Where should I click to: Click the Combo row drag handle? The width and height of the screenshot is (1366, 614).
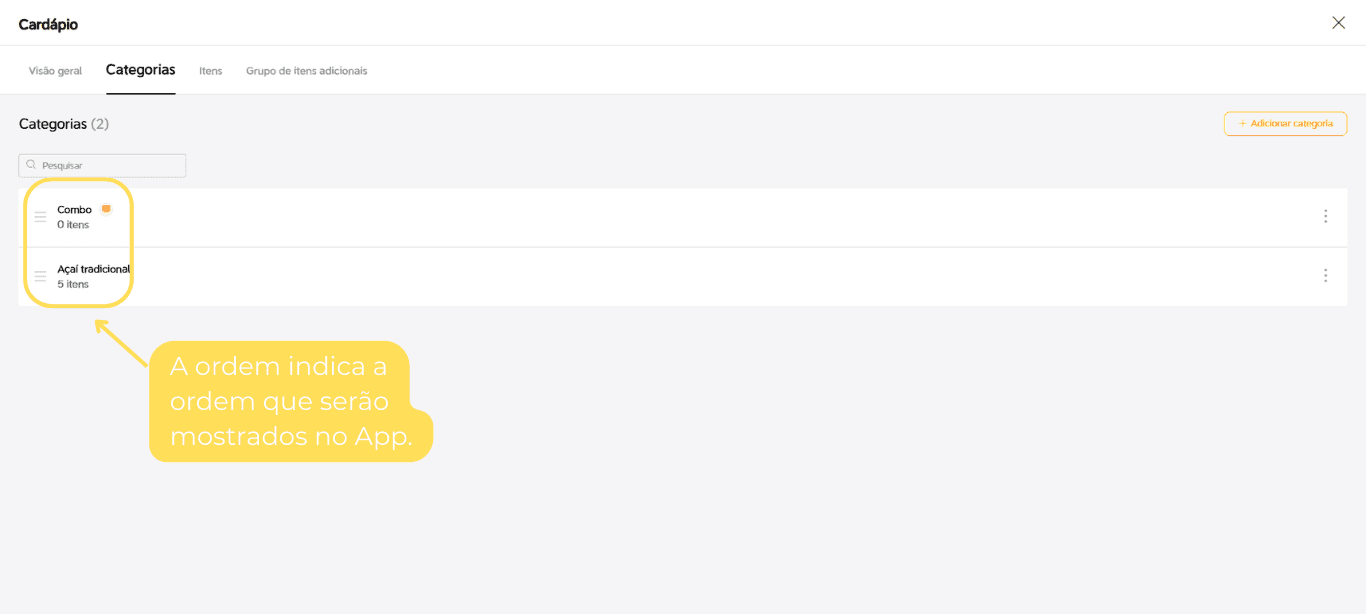point(40,216)
